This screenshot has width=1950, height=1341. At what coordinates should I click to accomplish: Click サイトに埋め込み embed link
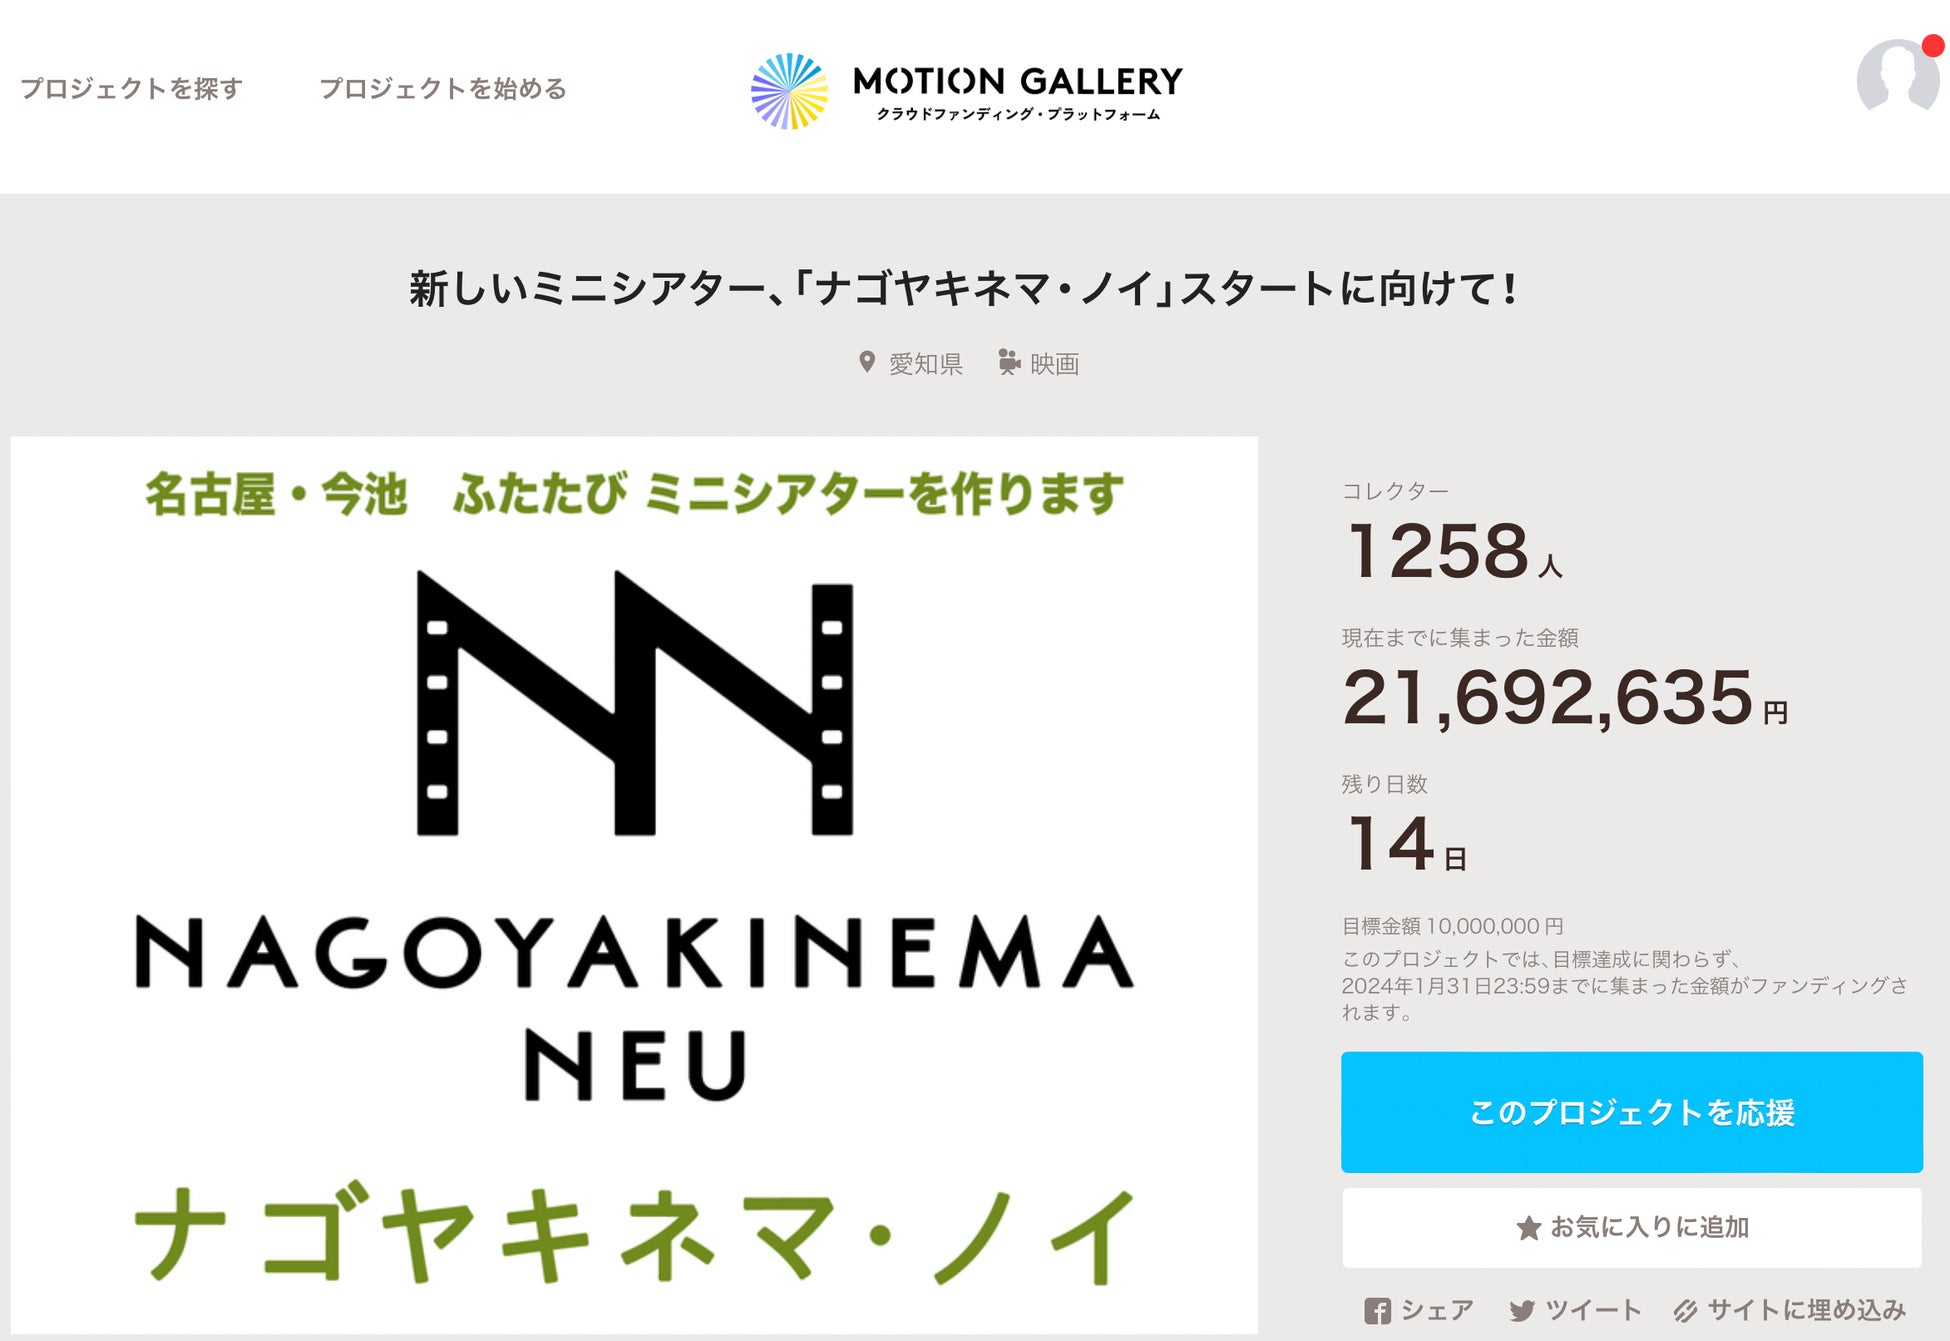[x=1806, y=1310]
